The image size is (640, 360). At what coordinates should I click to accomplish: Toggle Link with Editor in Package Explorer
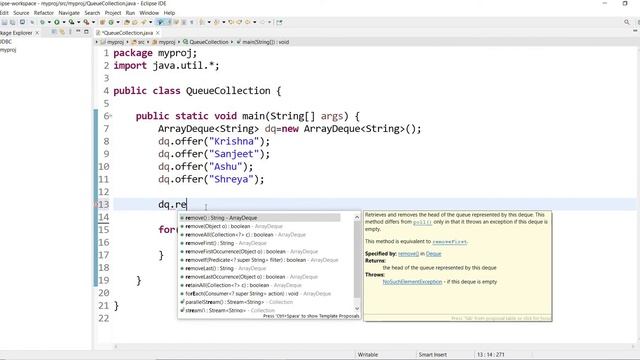tap(62, 31)
